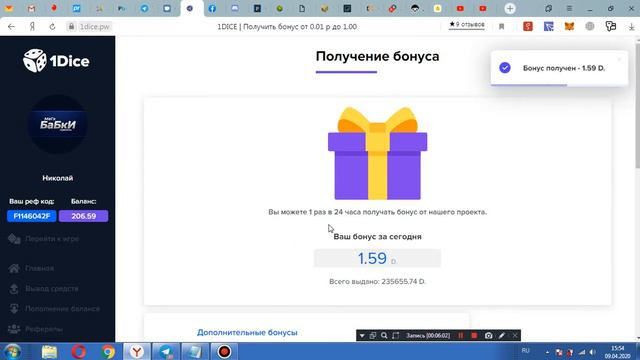640x360 pixels.
Task: Open the red extension icon in toolbar
Action: tap(528, 27)
